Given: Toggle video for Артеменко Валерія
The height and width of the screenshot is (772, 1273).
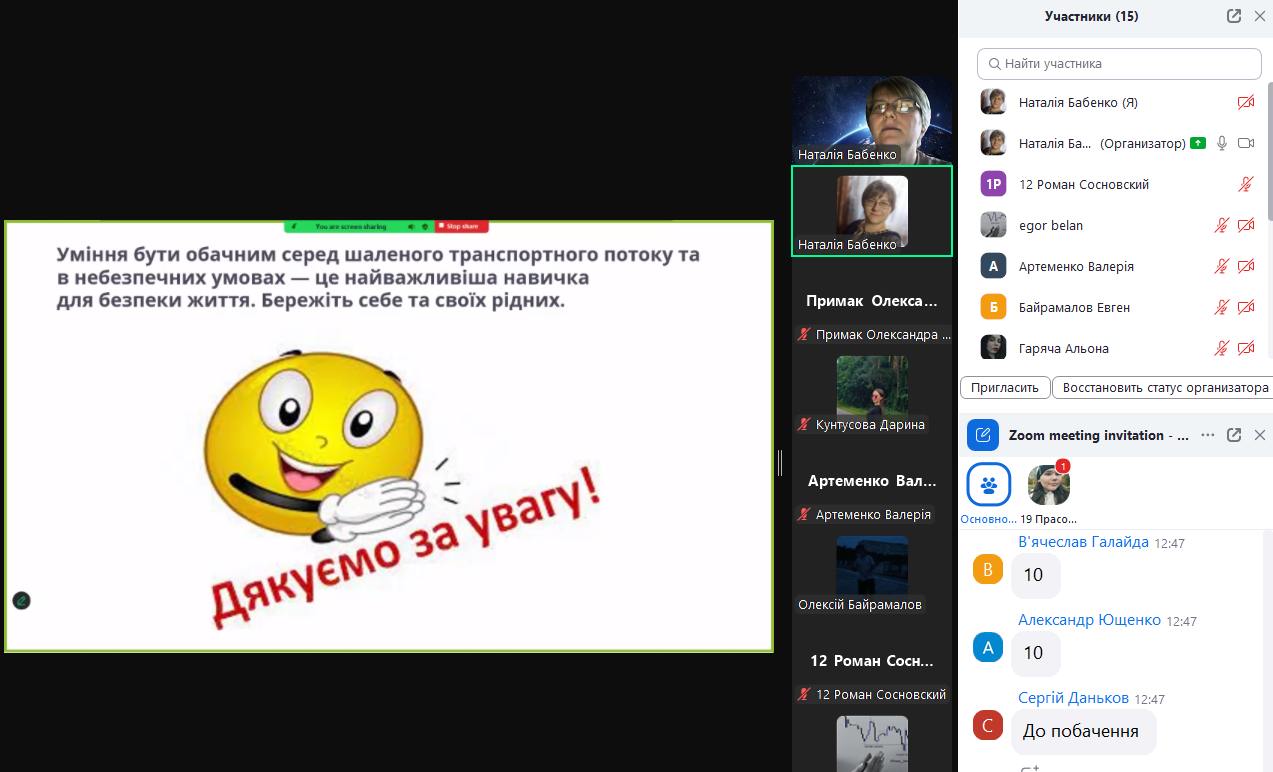Looking at the screenshot, I should coord(1246,266).
